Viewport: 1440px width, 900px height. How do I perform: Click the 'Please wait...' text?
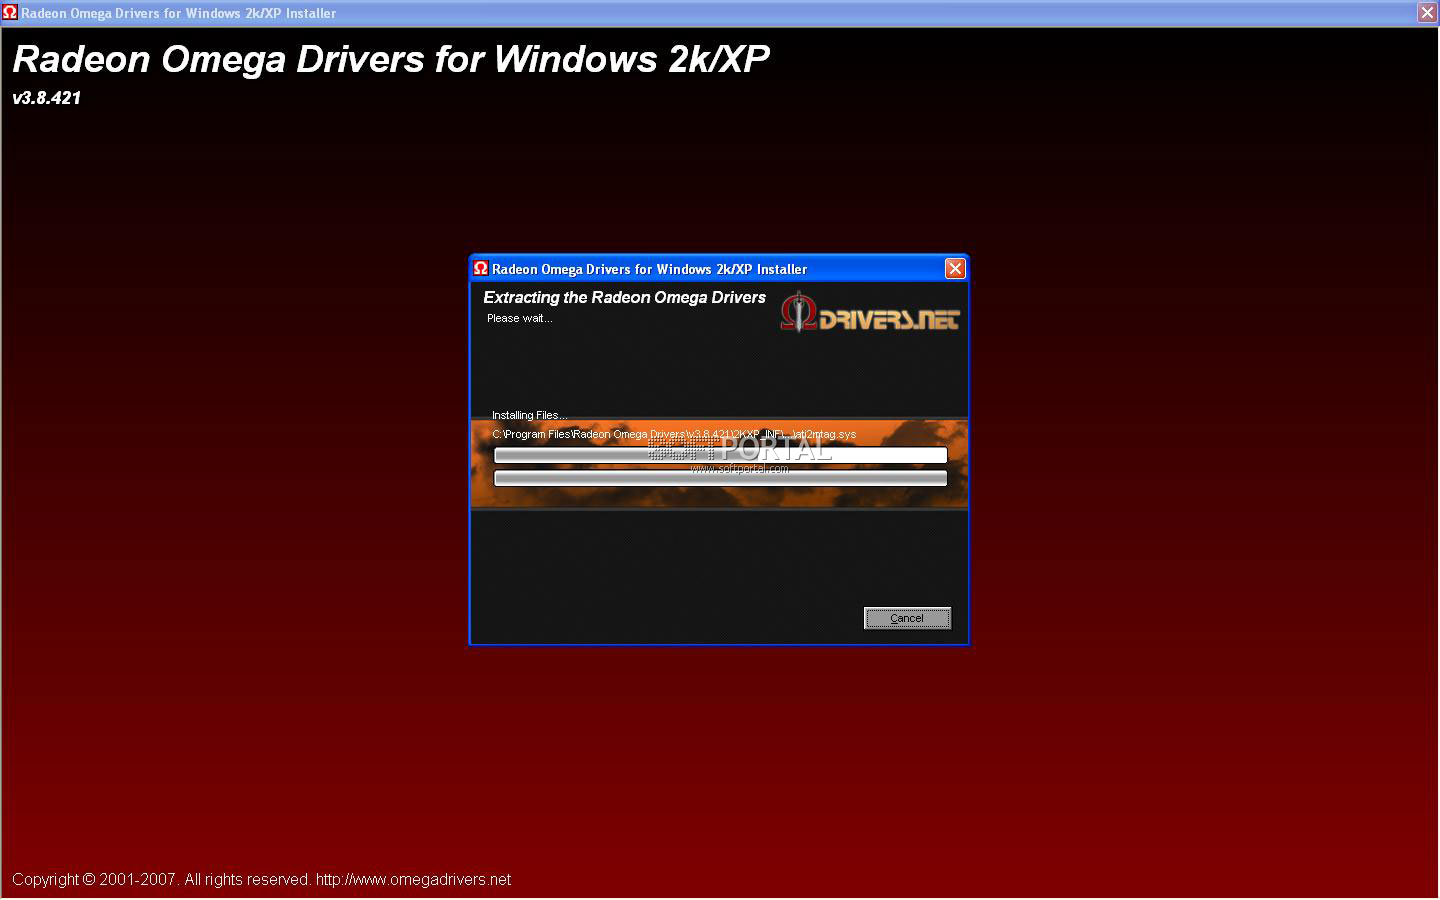tap(519, 318)
